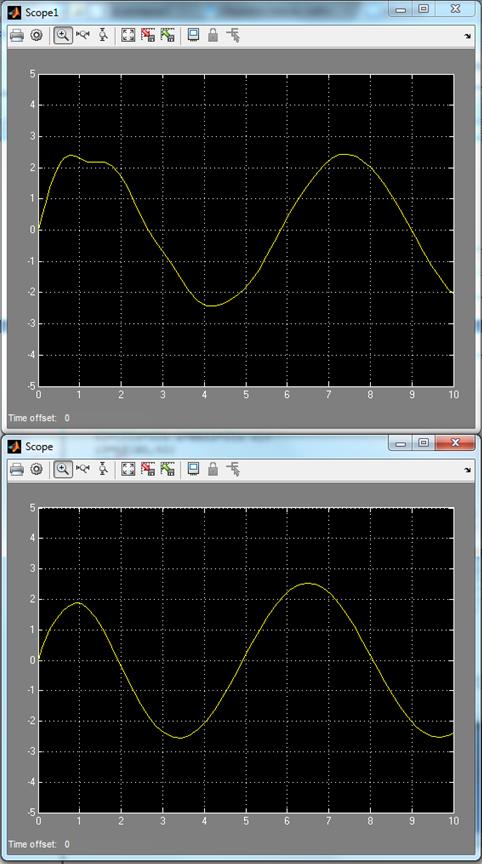Minimize the Scope1 window
482x864 pixels.
[x=401, y=9]
